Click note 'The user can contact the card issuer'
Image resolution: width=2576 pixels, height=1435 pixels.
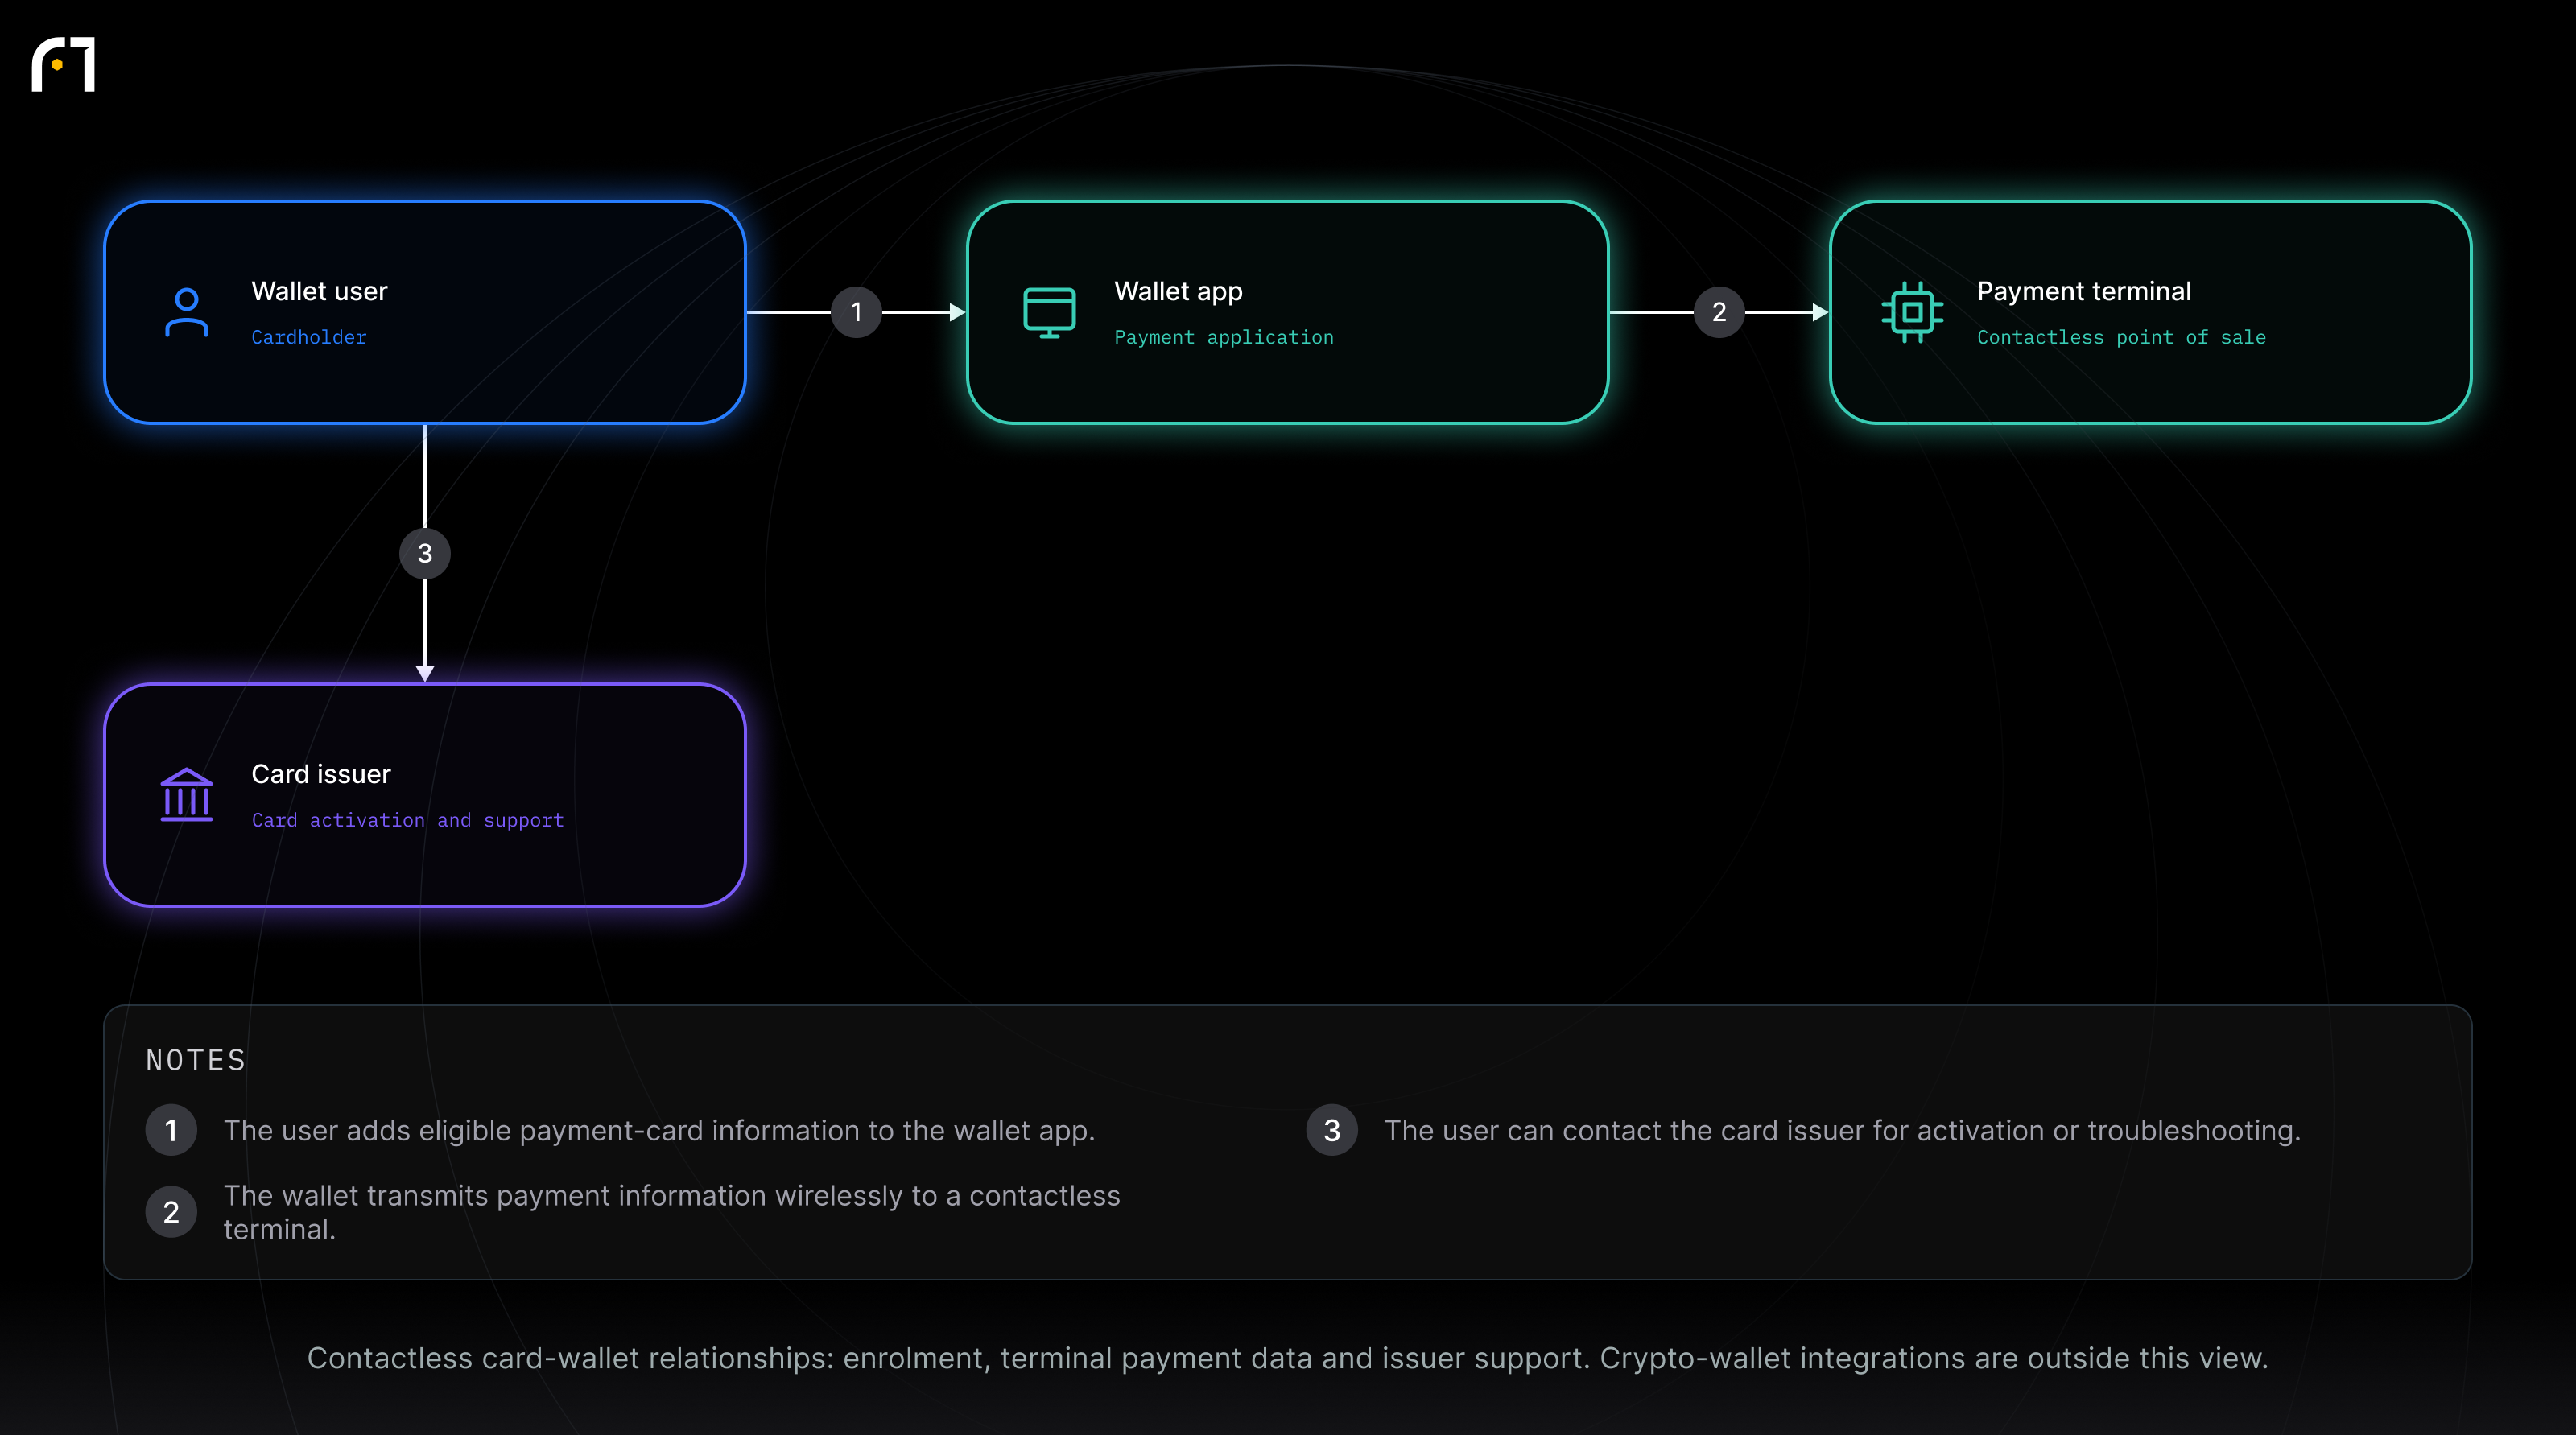[1842, 1130]
